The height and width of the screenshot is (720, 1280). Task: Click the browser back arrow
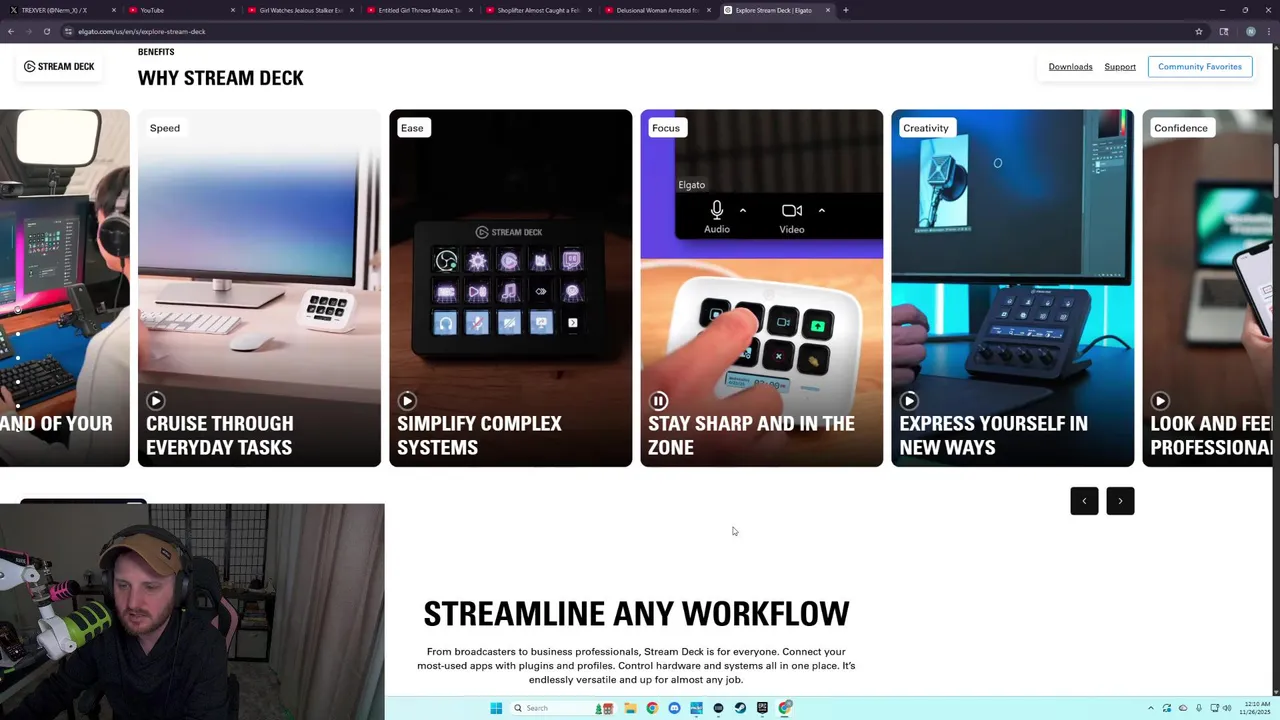pyautogui.click(x=11, y=31)
